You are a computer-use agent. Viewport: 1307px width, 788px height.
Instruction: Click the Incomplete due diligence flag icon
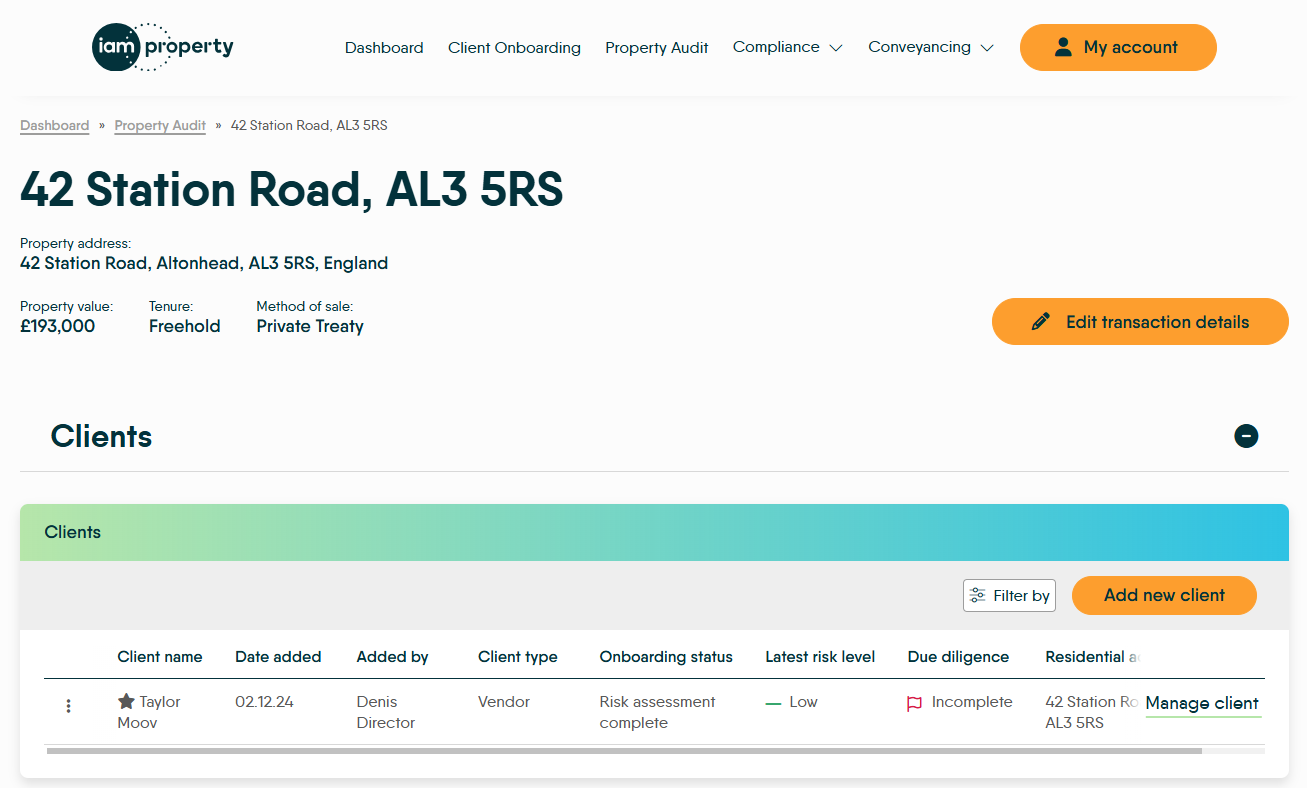pyautogui.click(x=914, y=703)
